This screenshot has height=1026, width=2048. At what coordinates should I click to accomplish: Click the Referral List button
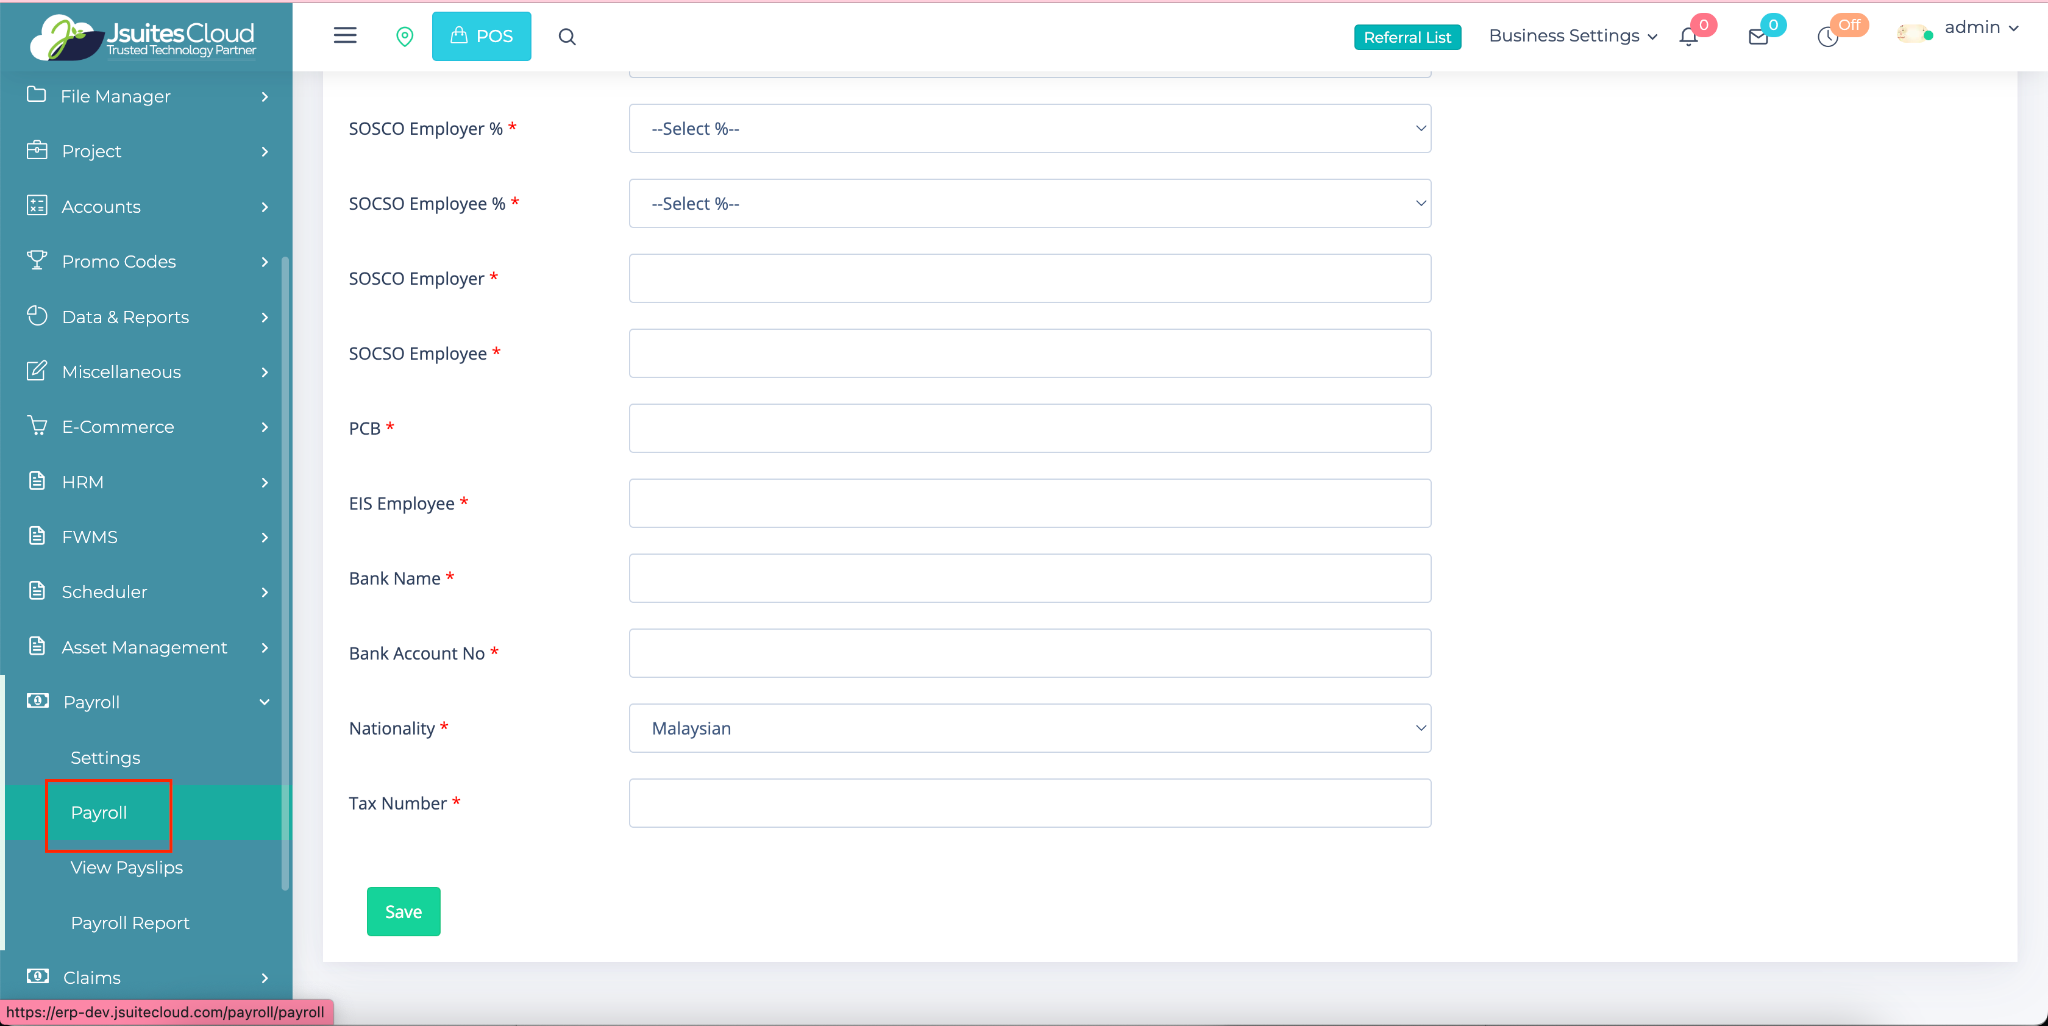[x=1407, y=37]
